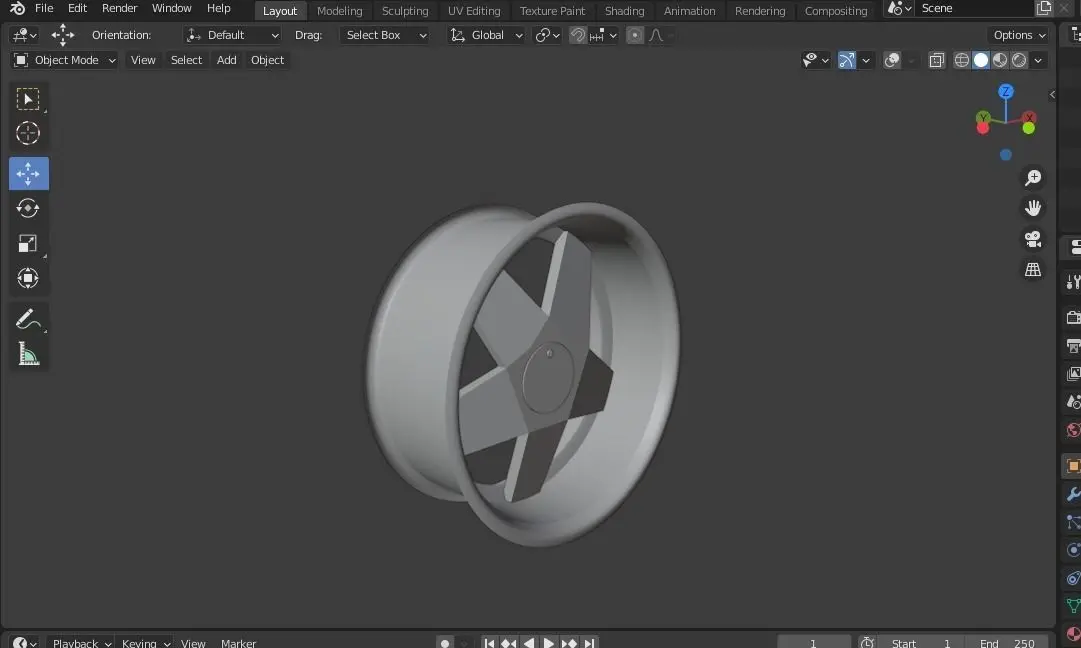The height and width of the screenshot is (648, 1081).
Task: Toggle snapping magnet
Action: [x=578, y=35]
